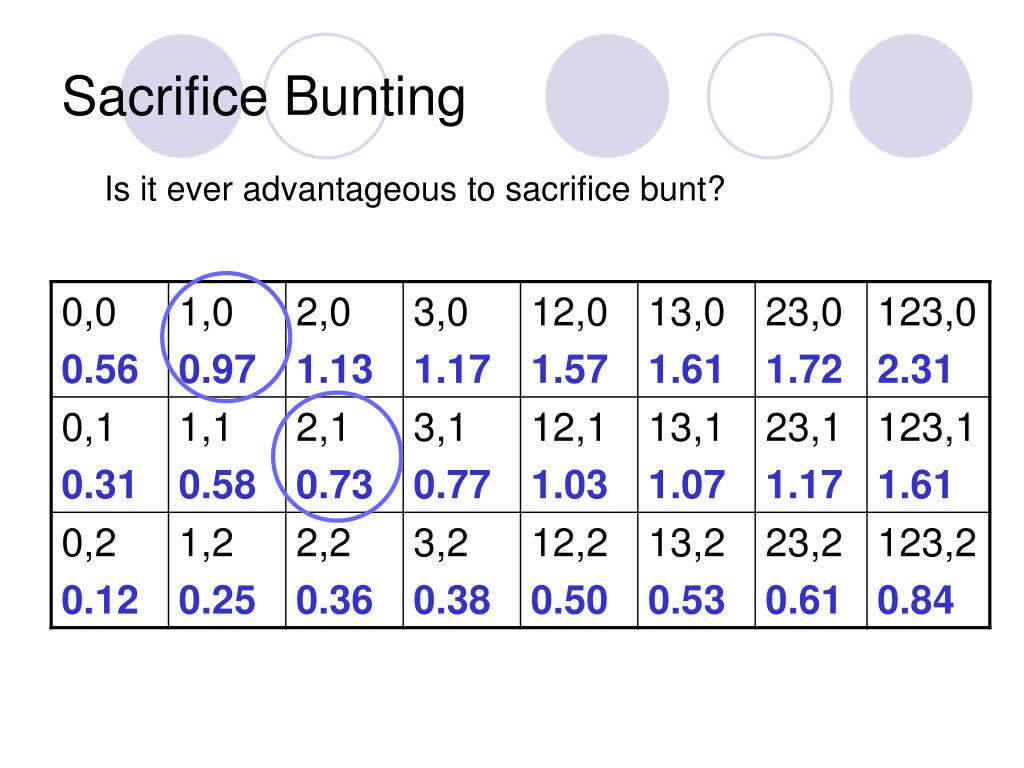Click the 23,1 cell showing 1.17
Viewport: 1024px width, 768px height.
[x=811, y=455]
